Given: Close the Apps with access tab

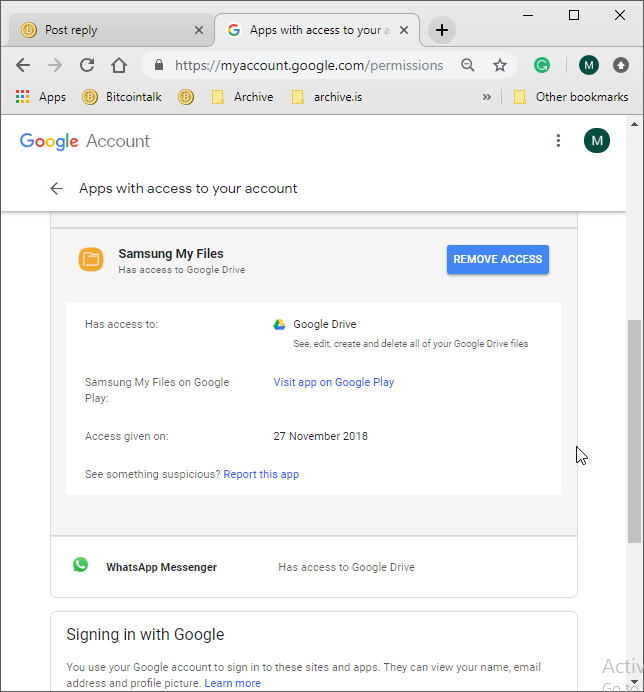Looking at the screenshot, I should coord(403,30).
